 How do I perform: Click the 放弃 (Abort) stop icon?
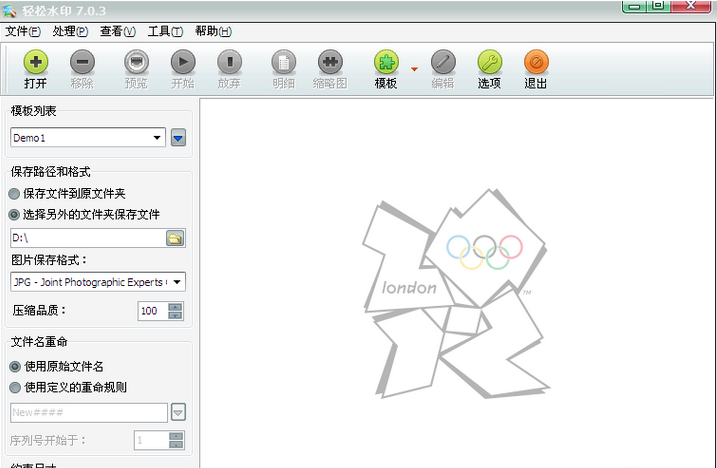point(230,62)
